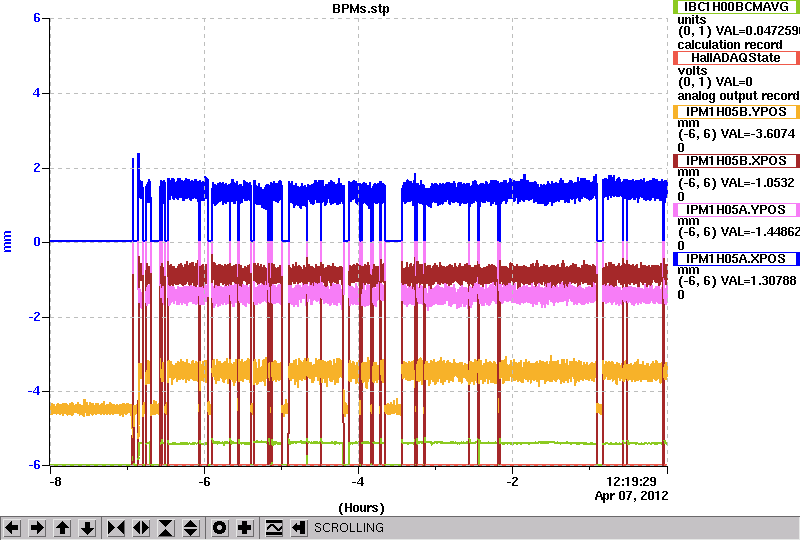Click the x-axis tick label -8

tap(55, 482)
